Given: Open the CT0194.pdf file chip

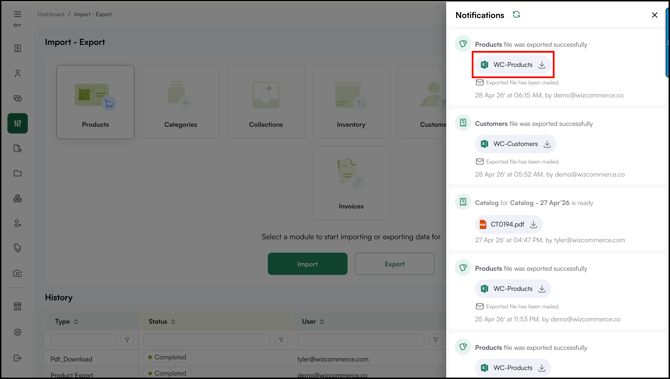Looking at the screenshot, I should tap(508, 224).
